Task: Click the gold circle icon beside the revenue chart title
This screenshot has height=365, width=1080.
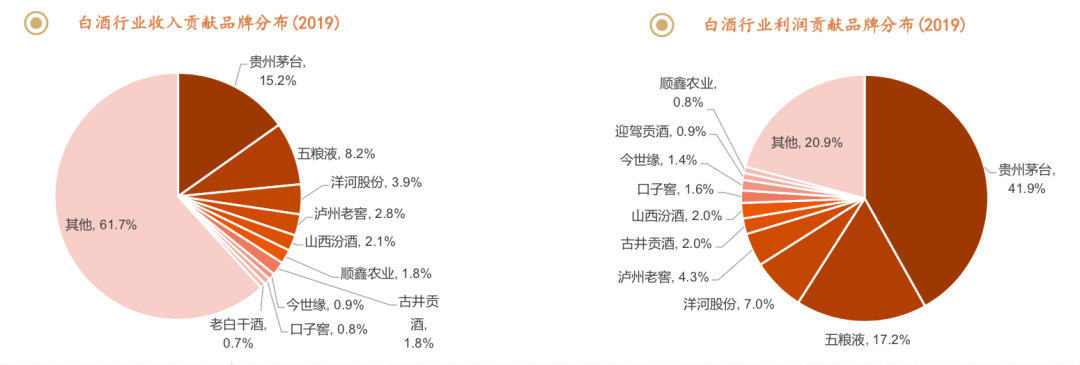Action: pos(36,23)
